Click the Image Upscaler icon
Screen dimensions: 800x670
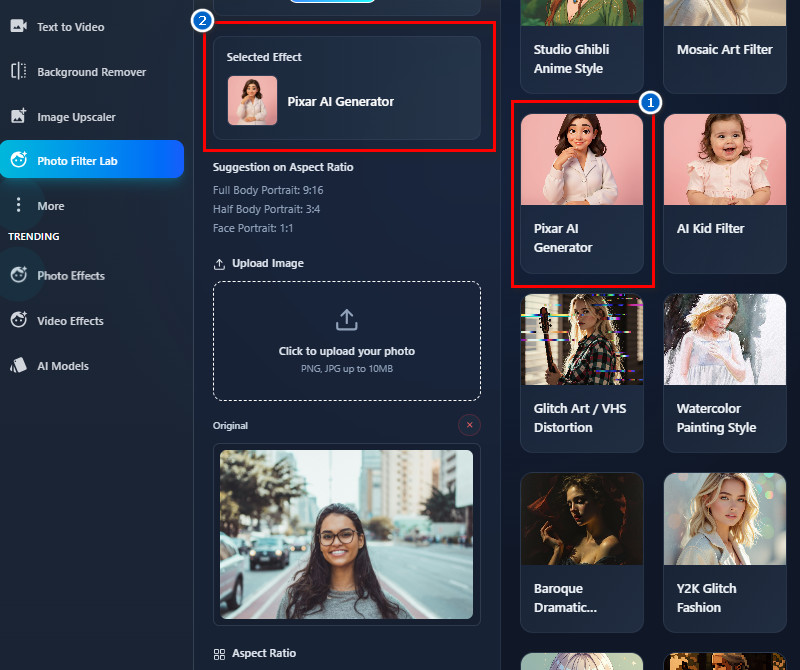pyautogui.click(x=18, y=116)
